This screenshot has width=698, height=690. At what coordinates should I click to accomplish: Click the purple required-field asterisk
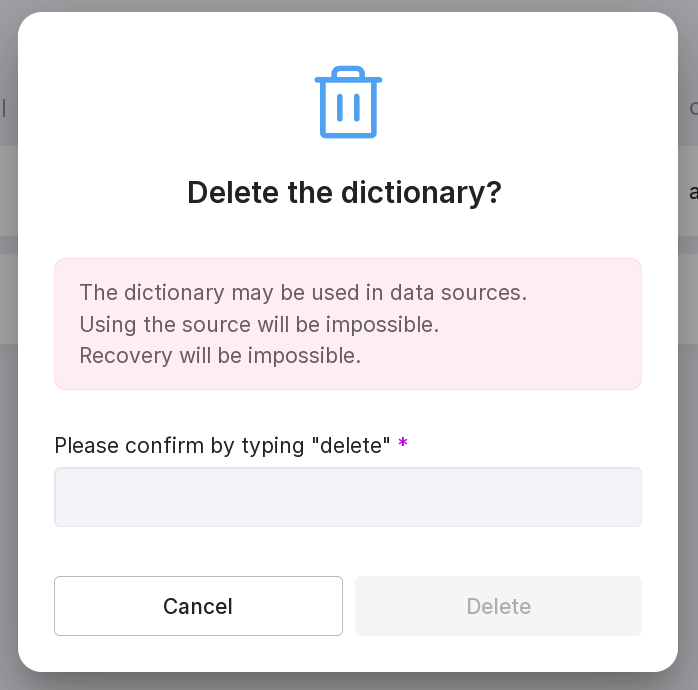tap(403, 443)
